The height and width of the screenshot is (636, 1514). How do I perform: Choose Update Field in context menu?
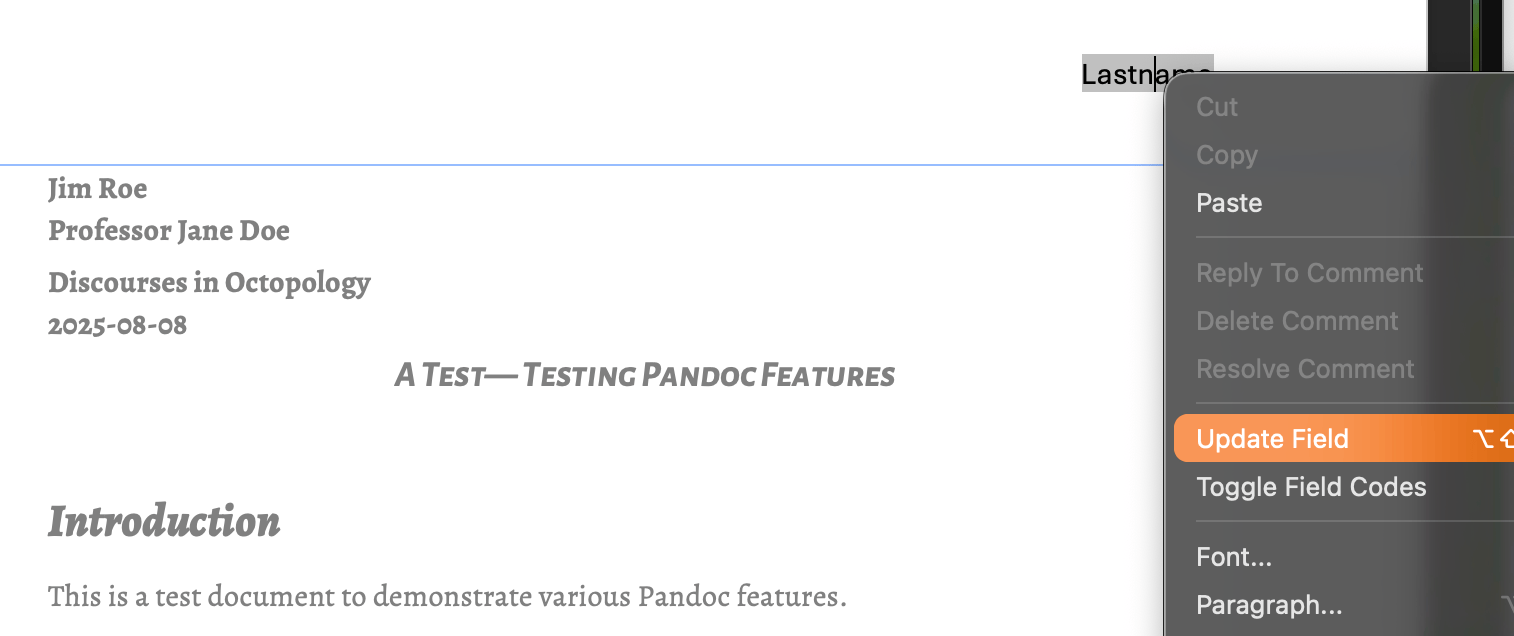1272,439
